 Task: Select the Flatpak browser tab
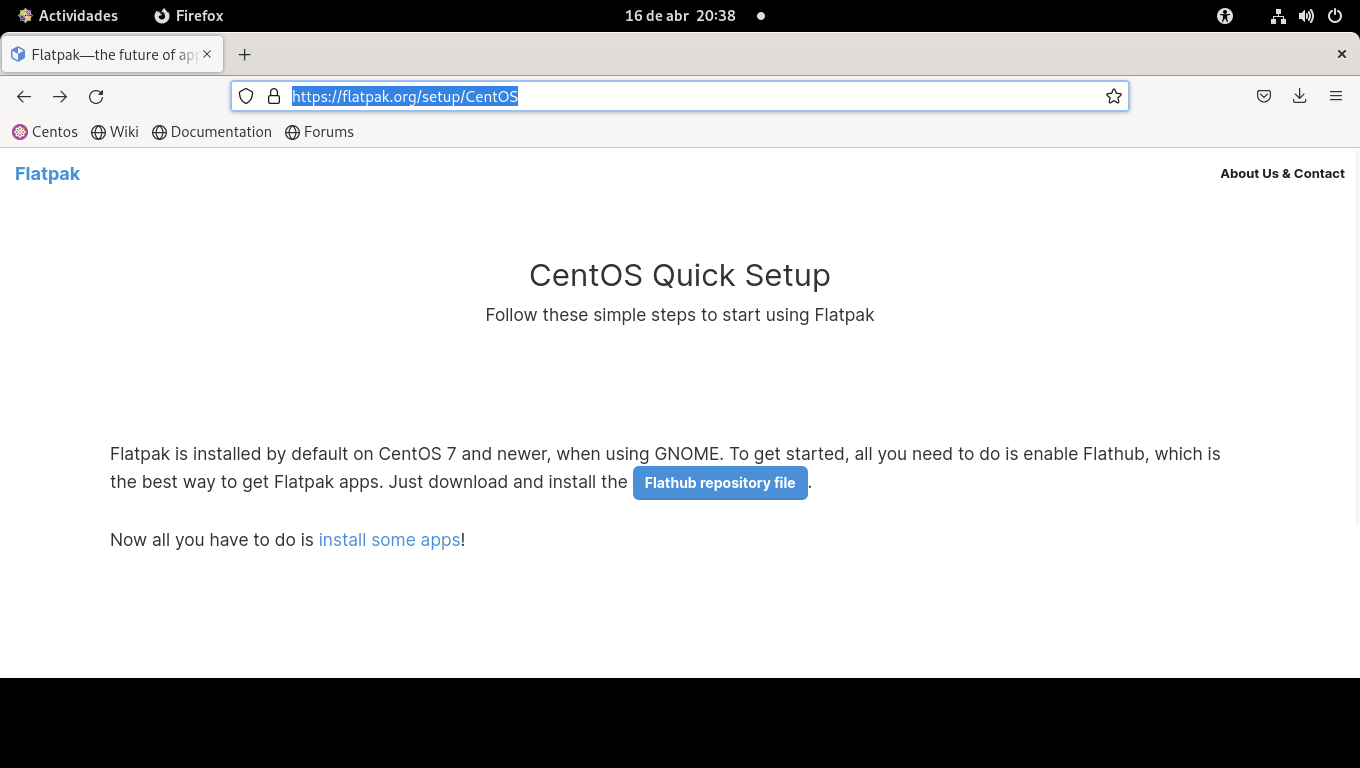click(x=112, y=54)
